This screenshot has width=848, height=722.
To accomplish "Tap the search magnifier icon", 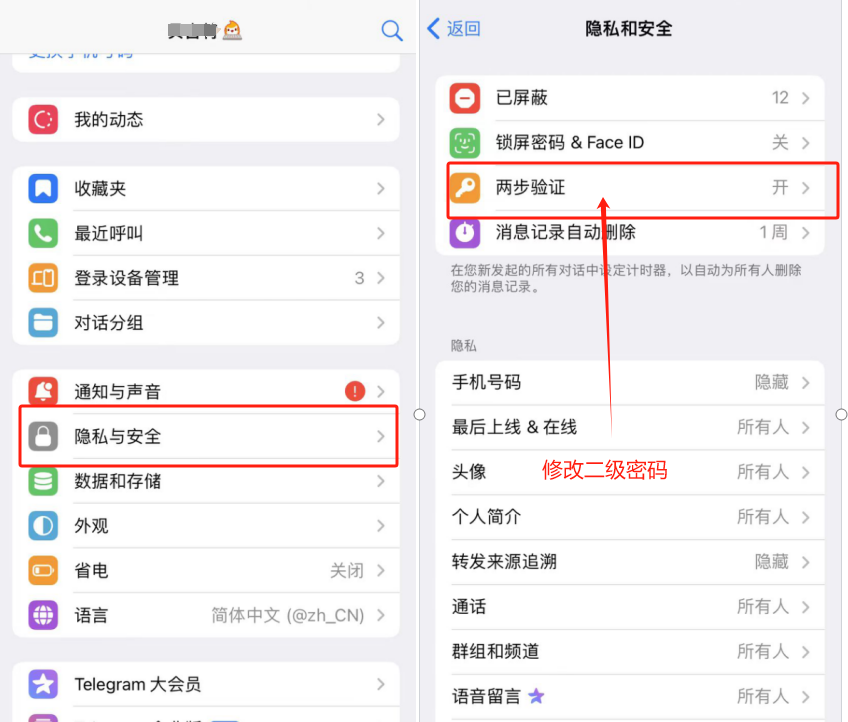I will [392, 30].
